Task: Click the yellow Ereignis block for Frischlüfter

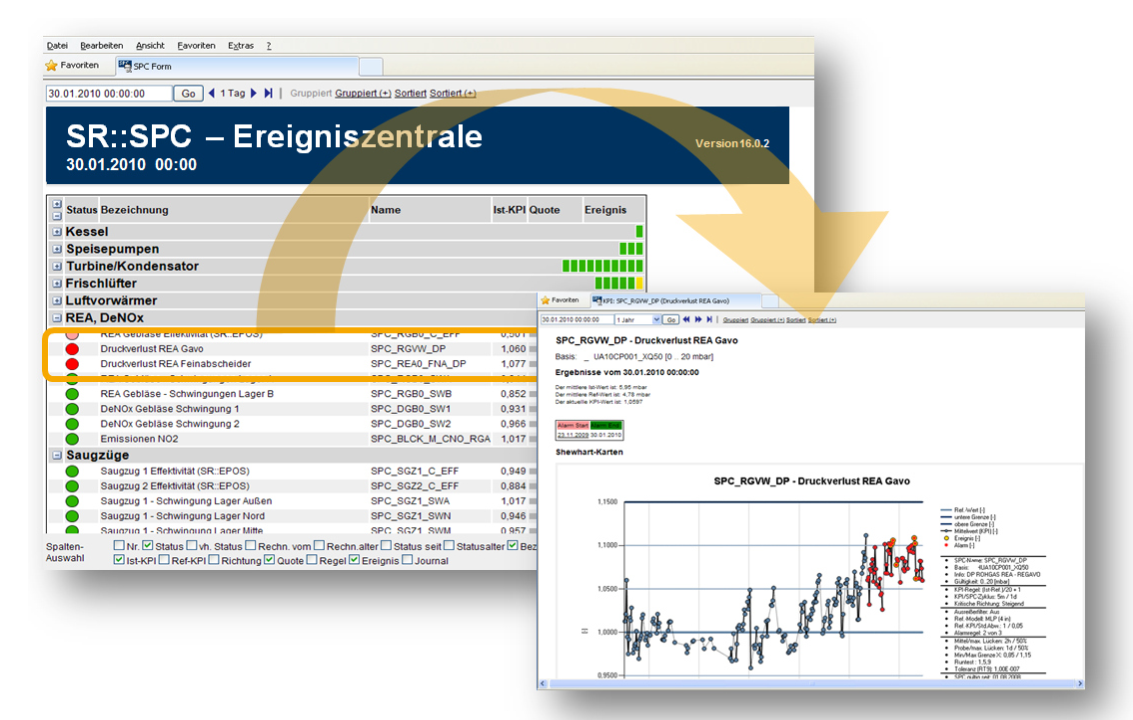Action: (x=639, y=283)
